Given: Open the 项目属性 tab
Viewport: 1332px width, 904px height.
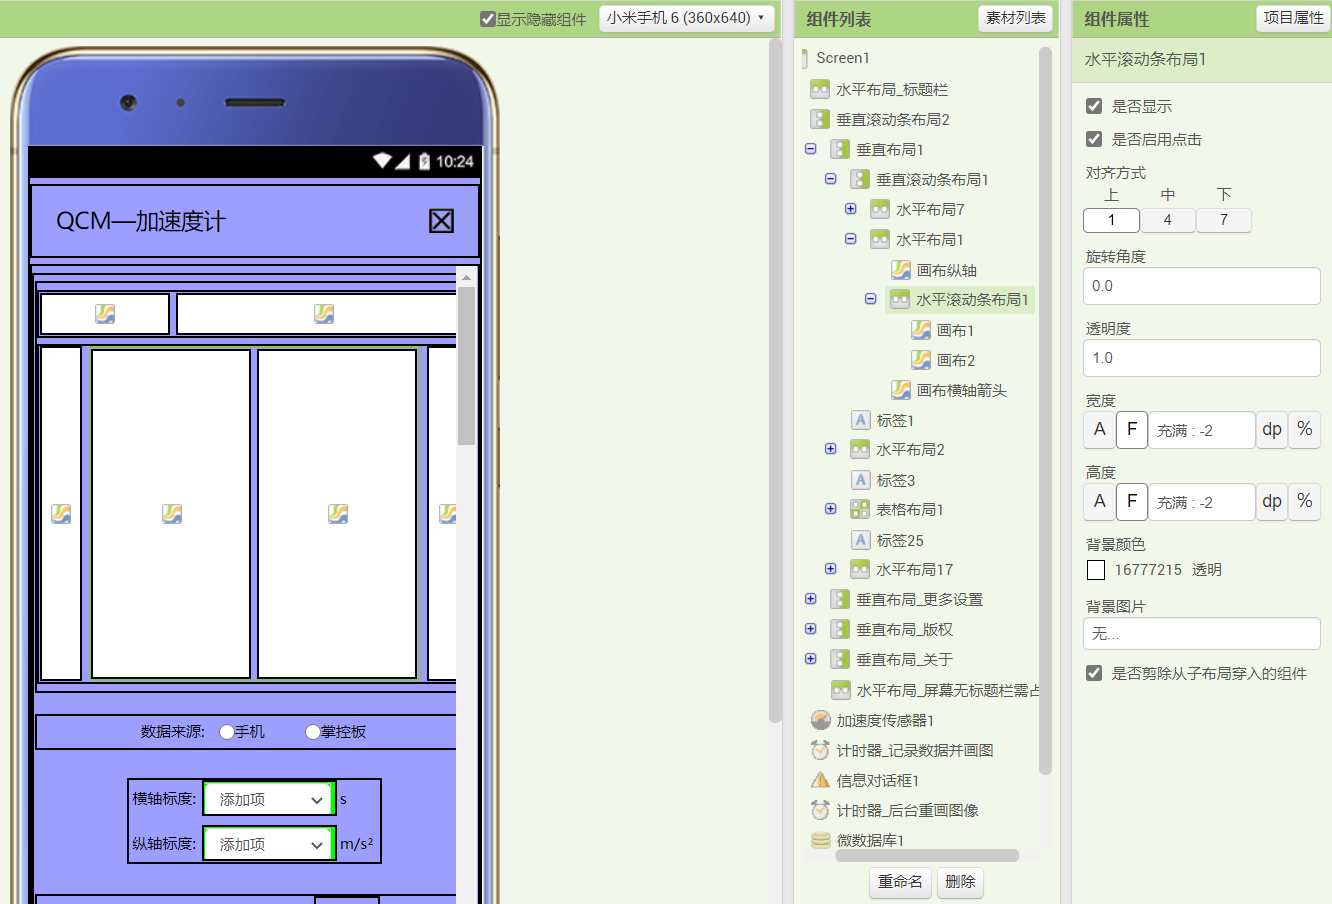Looking at the screenshot, I should coord(1293,18).
